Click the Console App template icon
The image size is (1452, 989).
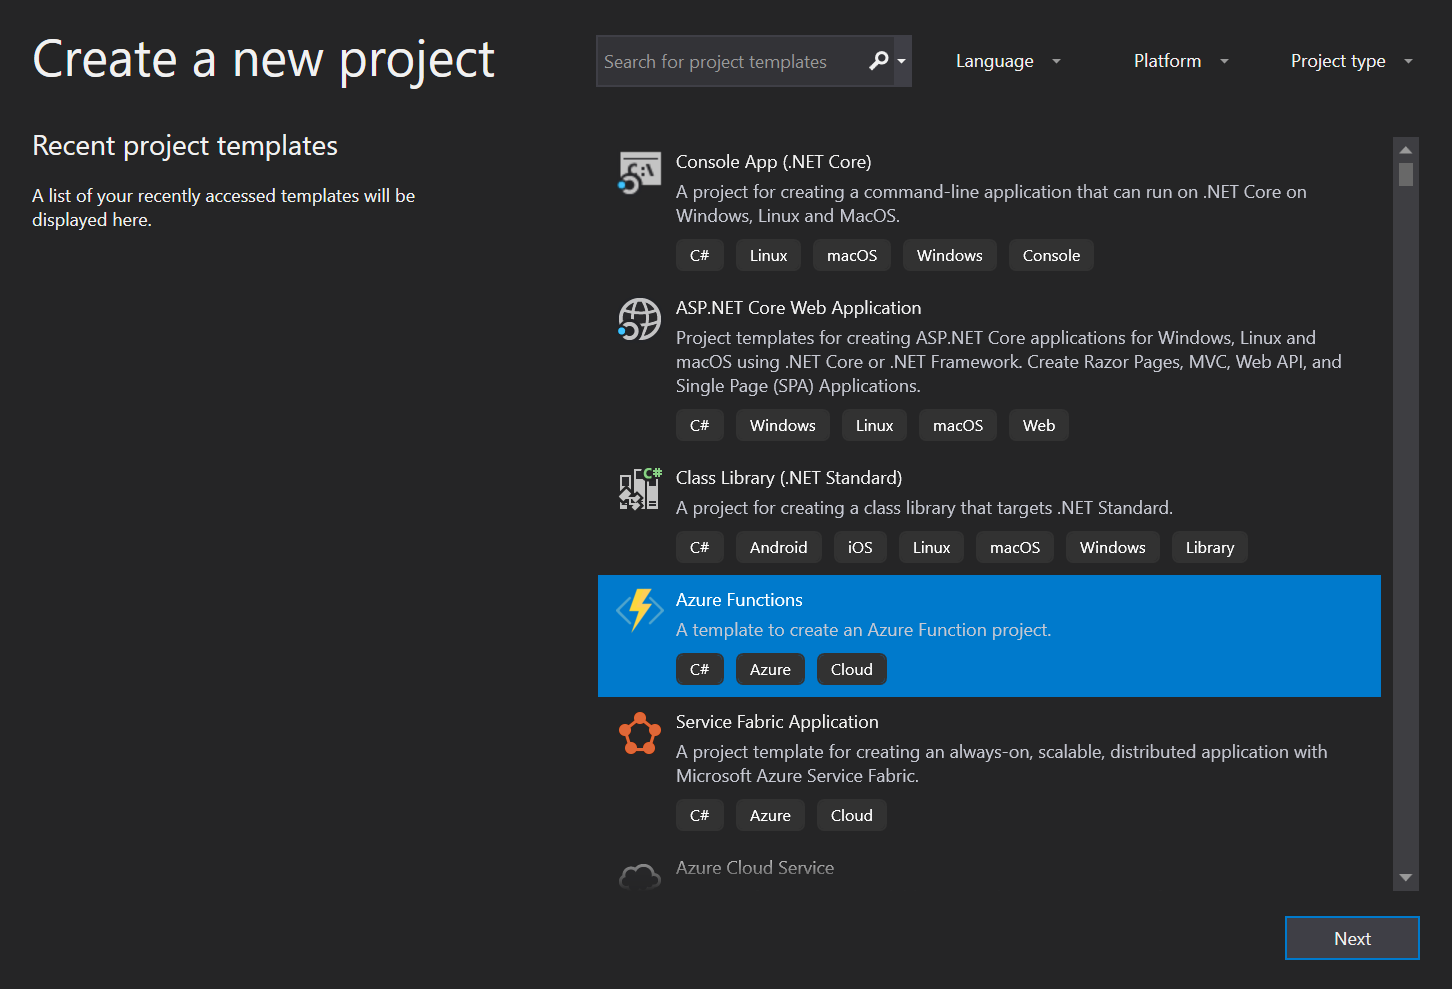click(639, 173)
